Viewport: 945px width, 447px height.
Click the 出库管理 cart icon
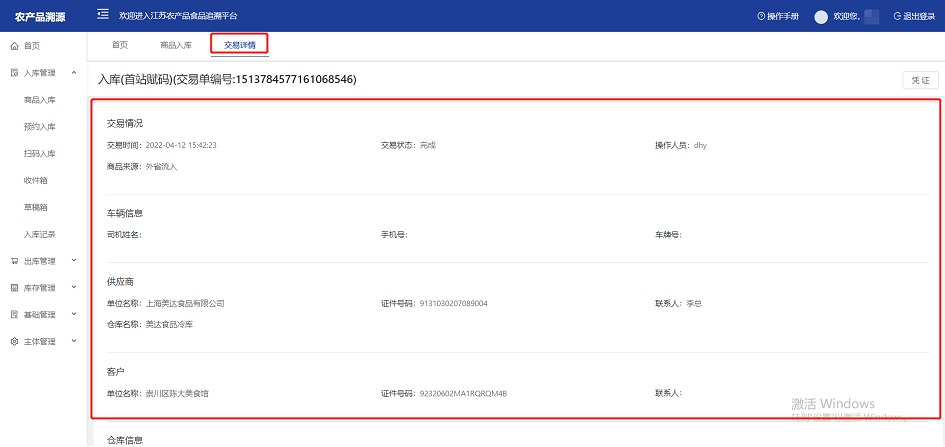point(14,261)
